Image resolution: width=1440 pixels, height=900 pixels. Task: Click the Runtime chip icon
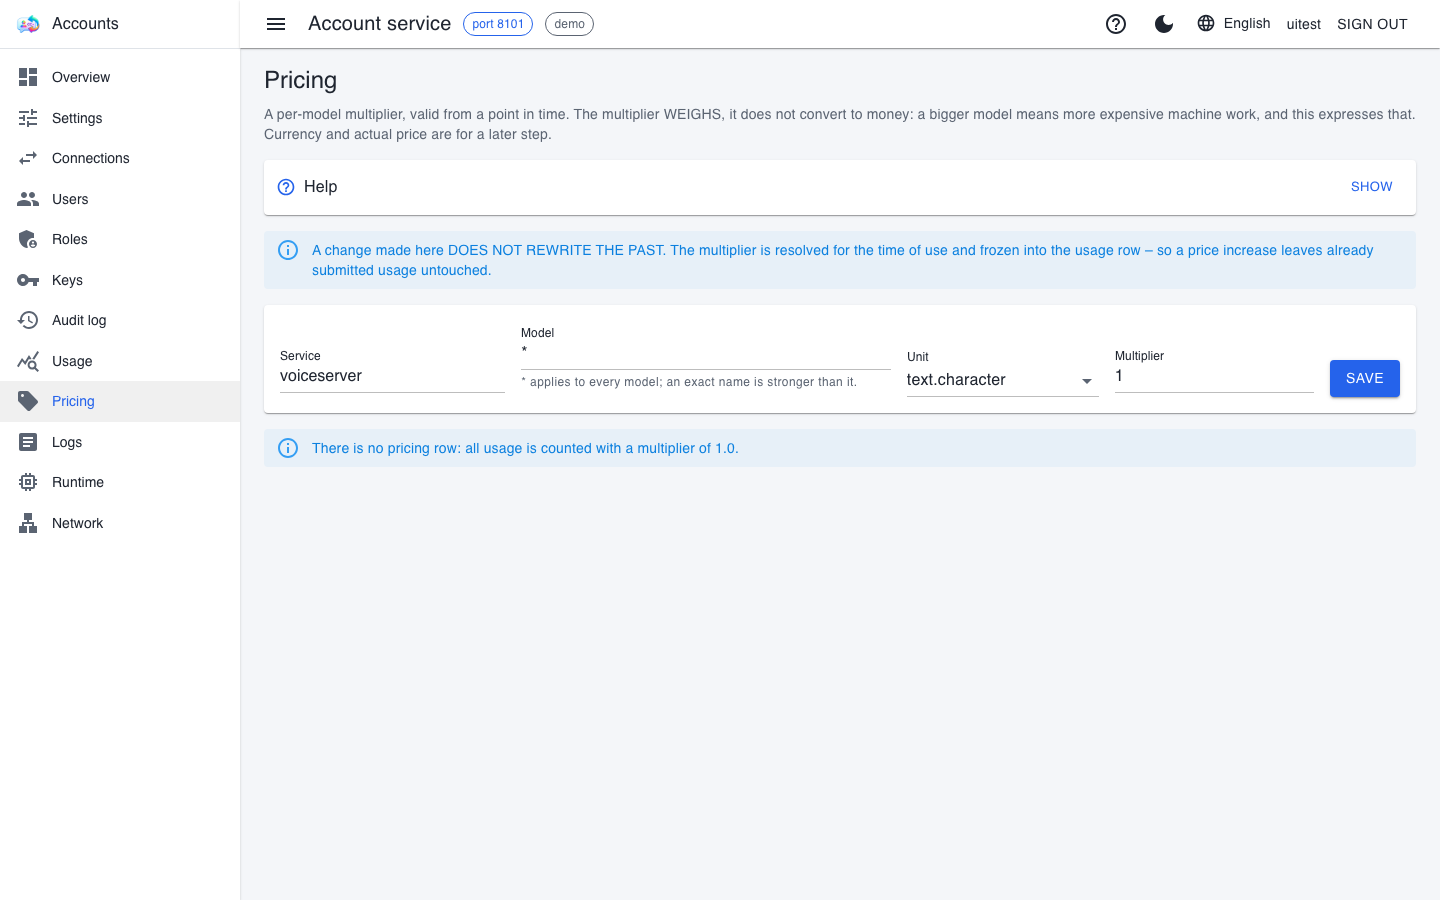[x=28, y=482]
